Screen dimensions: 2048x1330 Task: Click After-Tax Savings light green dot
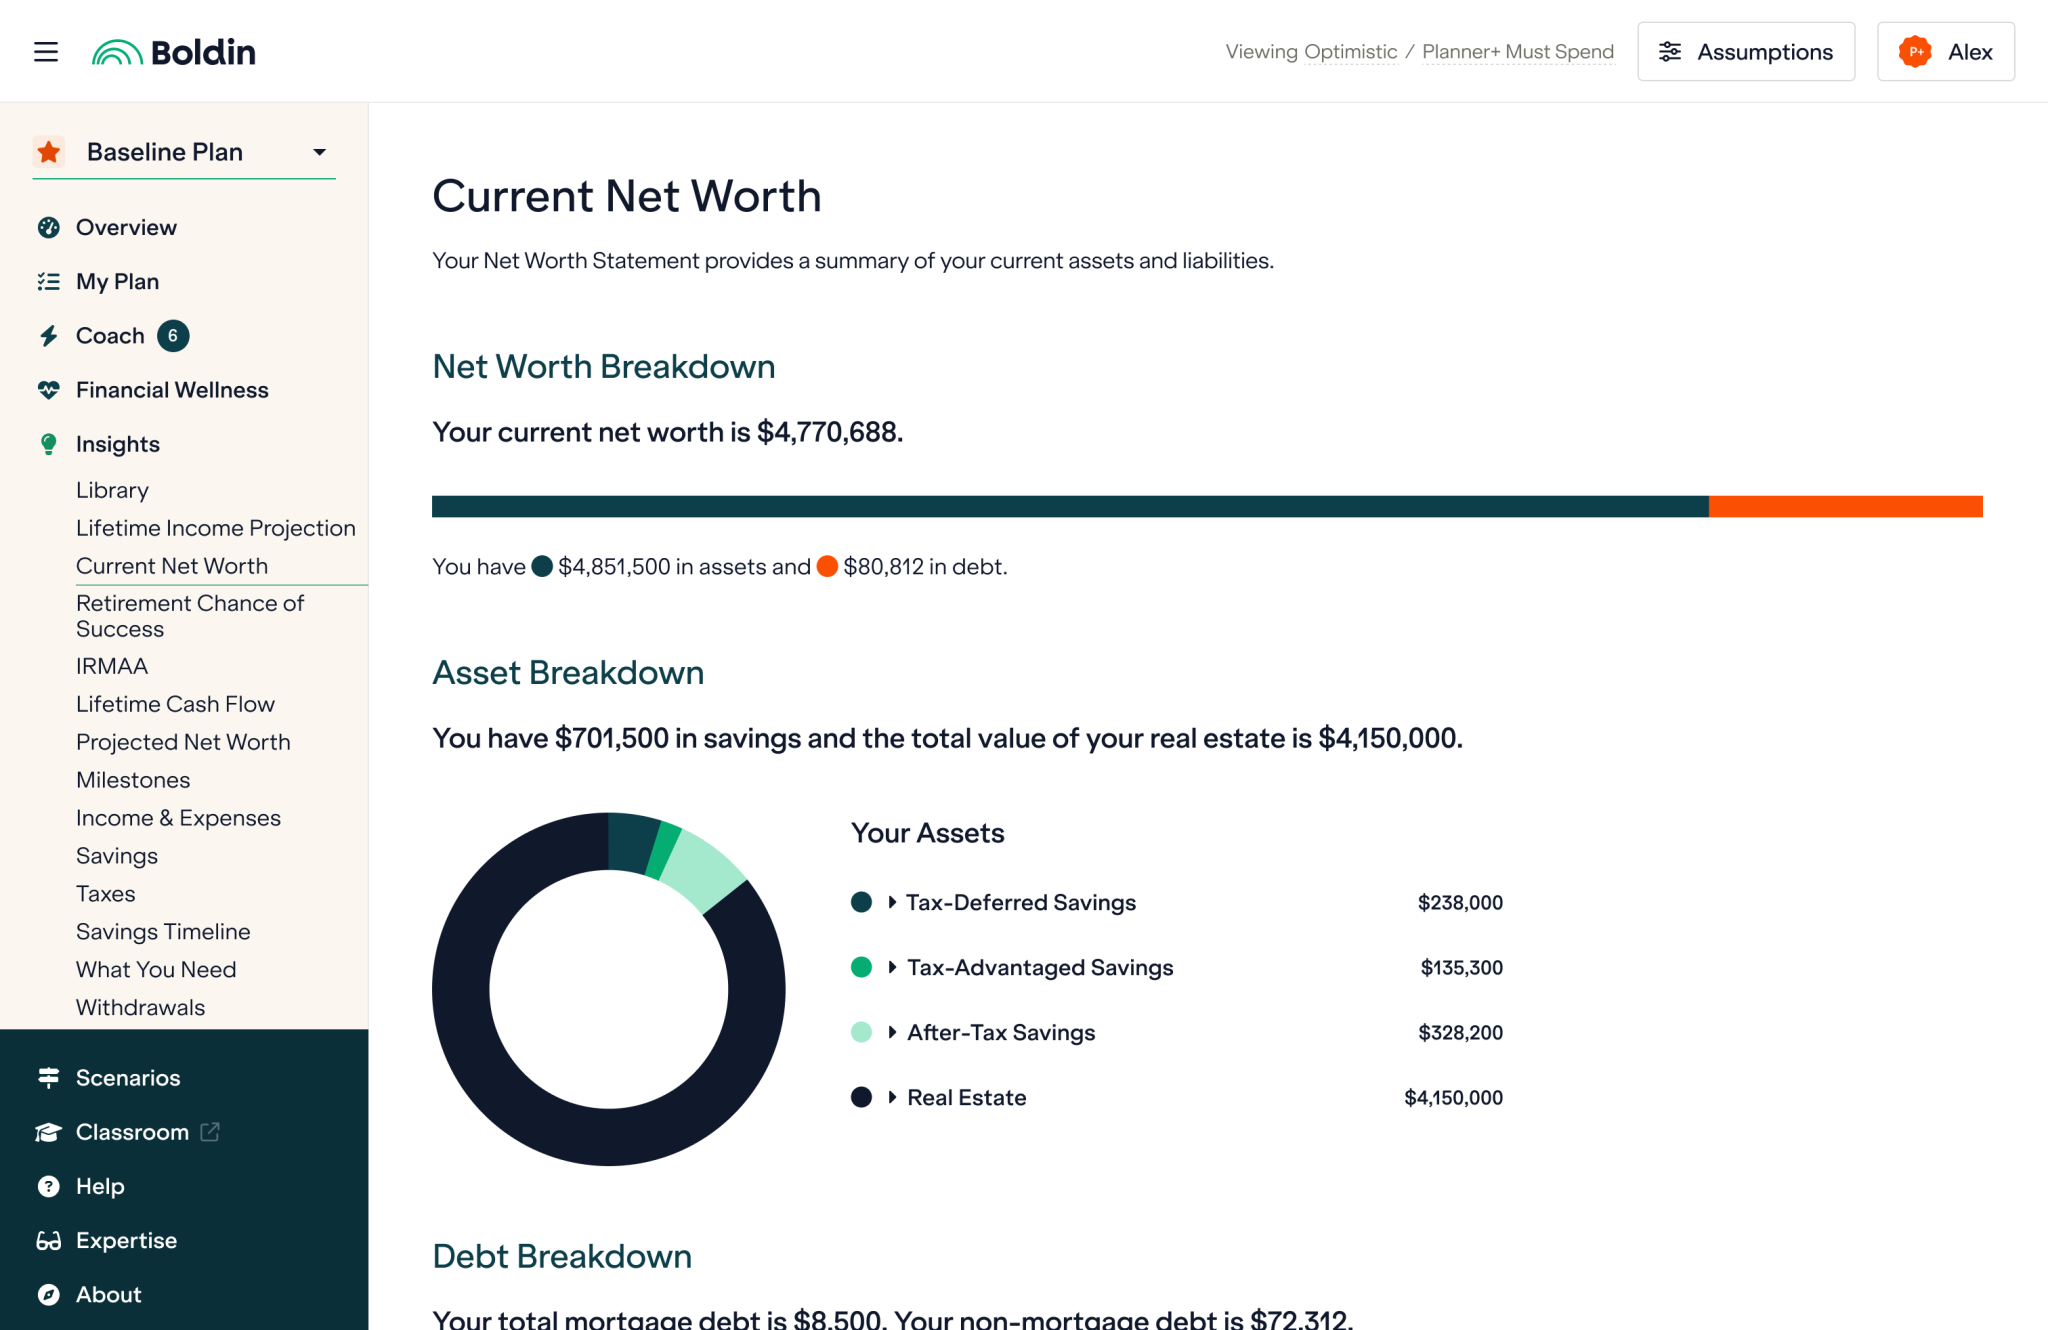pyautogui.click(x=861, y=1033)
